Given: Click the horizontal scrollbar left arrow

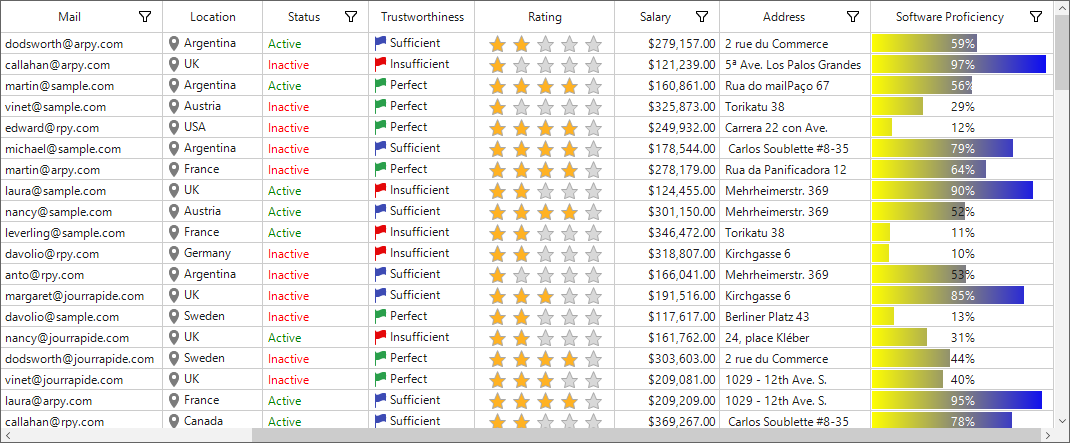Looking at the screenshot, I should point(8,435).
